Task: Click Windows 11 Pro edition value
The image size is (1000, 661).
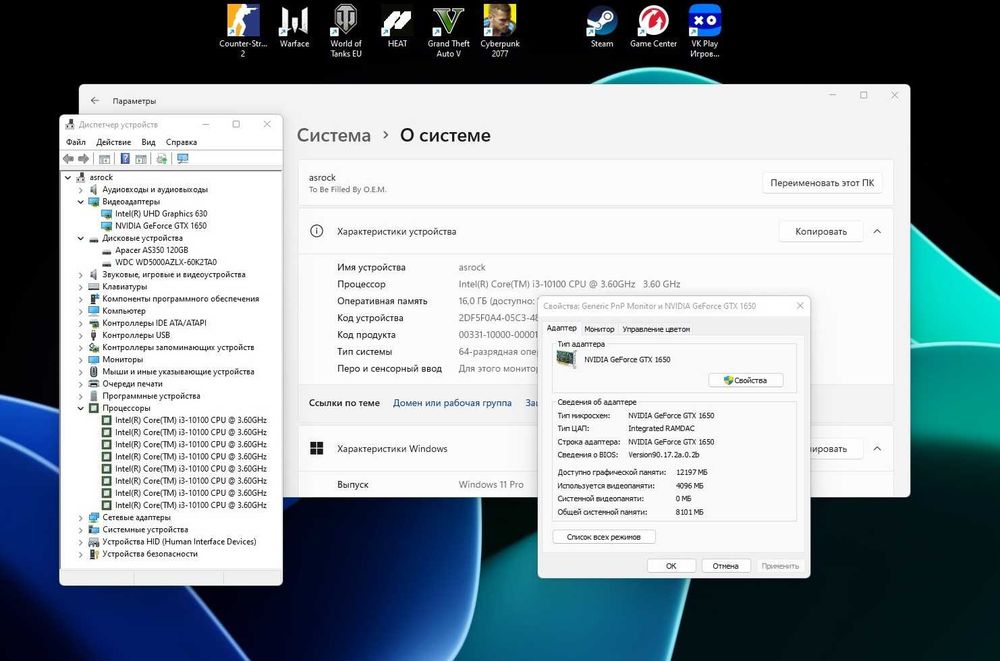Action: (491, 484)
